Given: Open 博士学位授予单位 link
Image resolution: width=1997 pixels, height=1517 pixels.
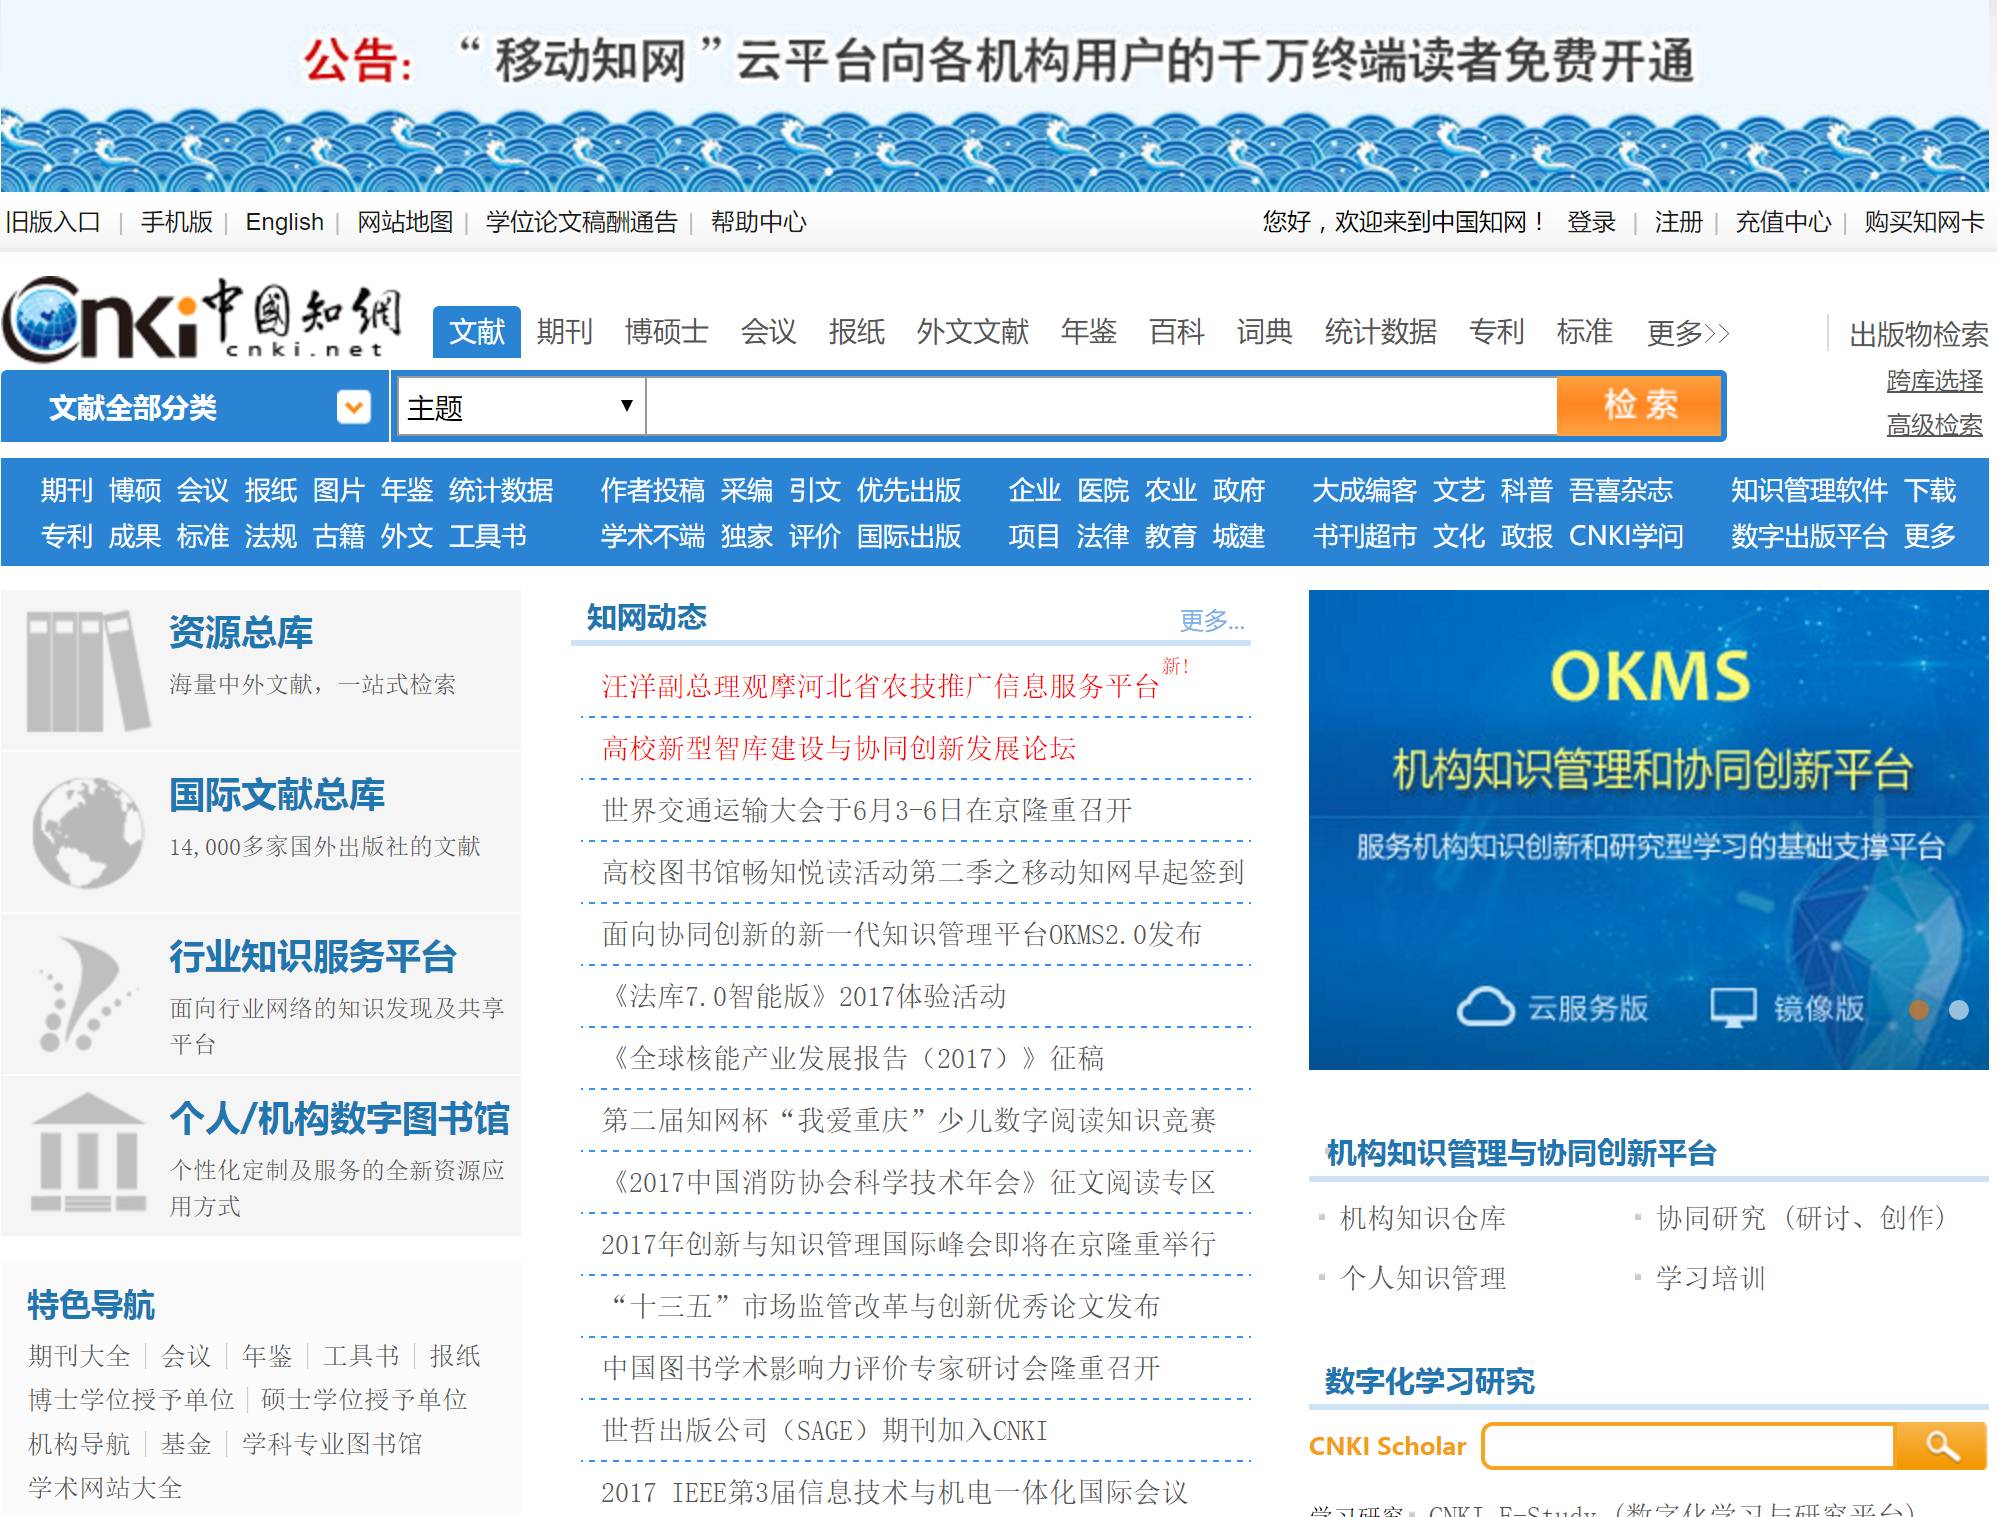Looking at the screenshot, I should pyautogui.click(x=131, y=1400).
